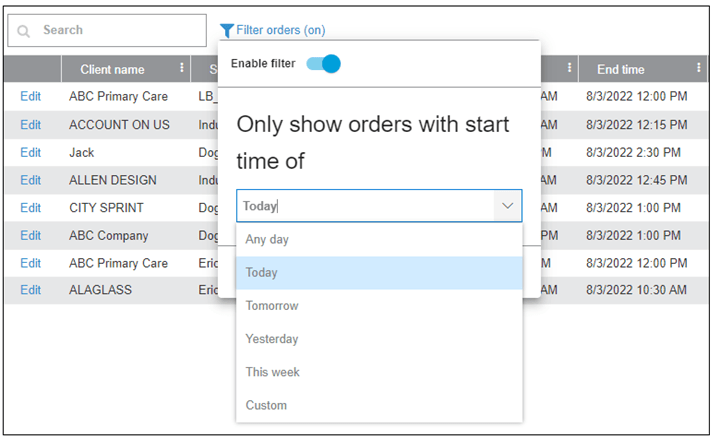This screenshot has width=720, height=439.
Task: Choose Tomorrow in the dropdown
Action: click(x=272, y=306)
